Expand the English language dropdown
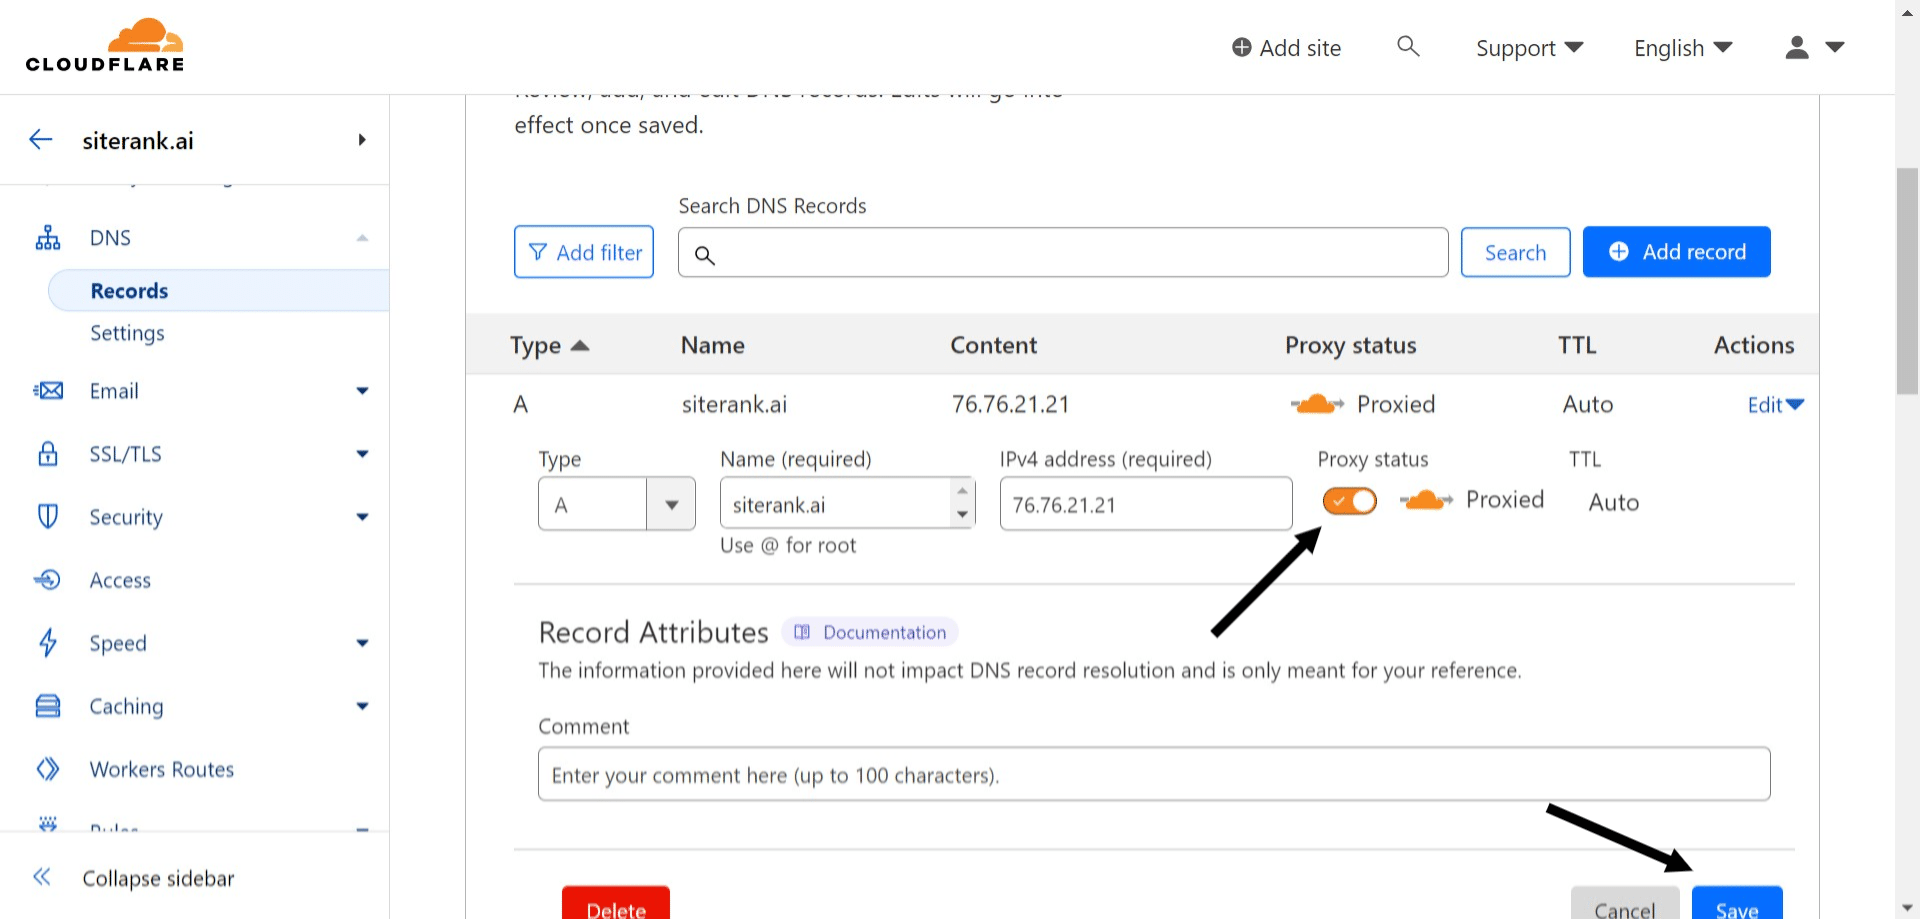 [1682, 47]
